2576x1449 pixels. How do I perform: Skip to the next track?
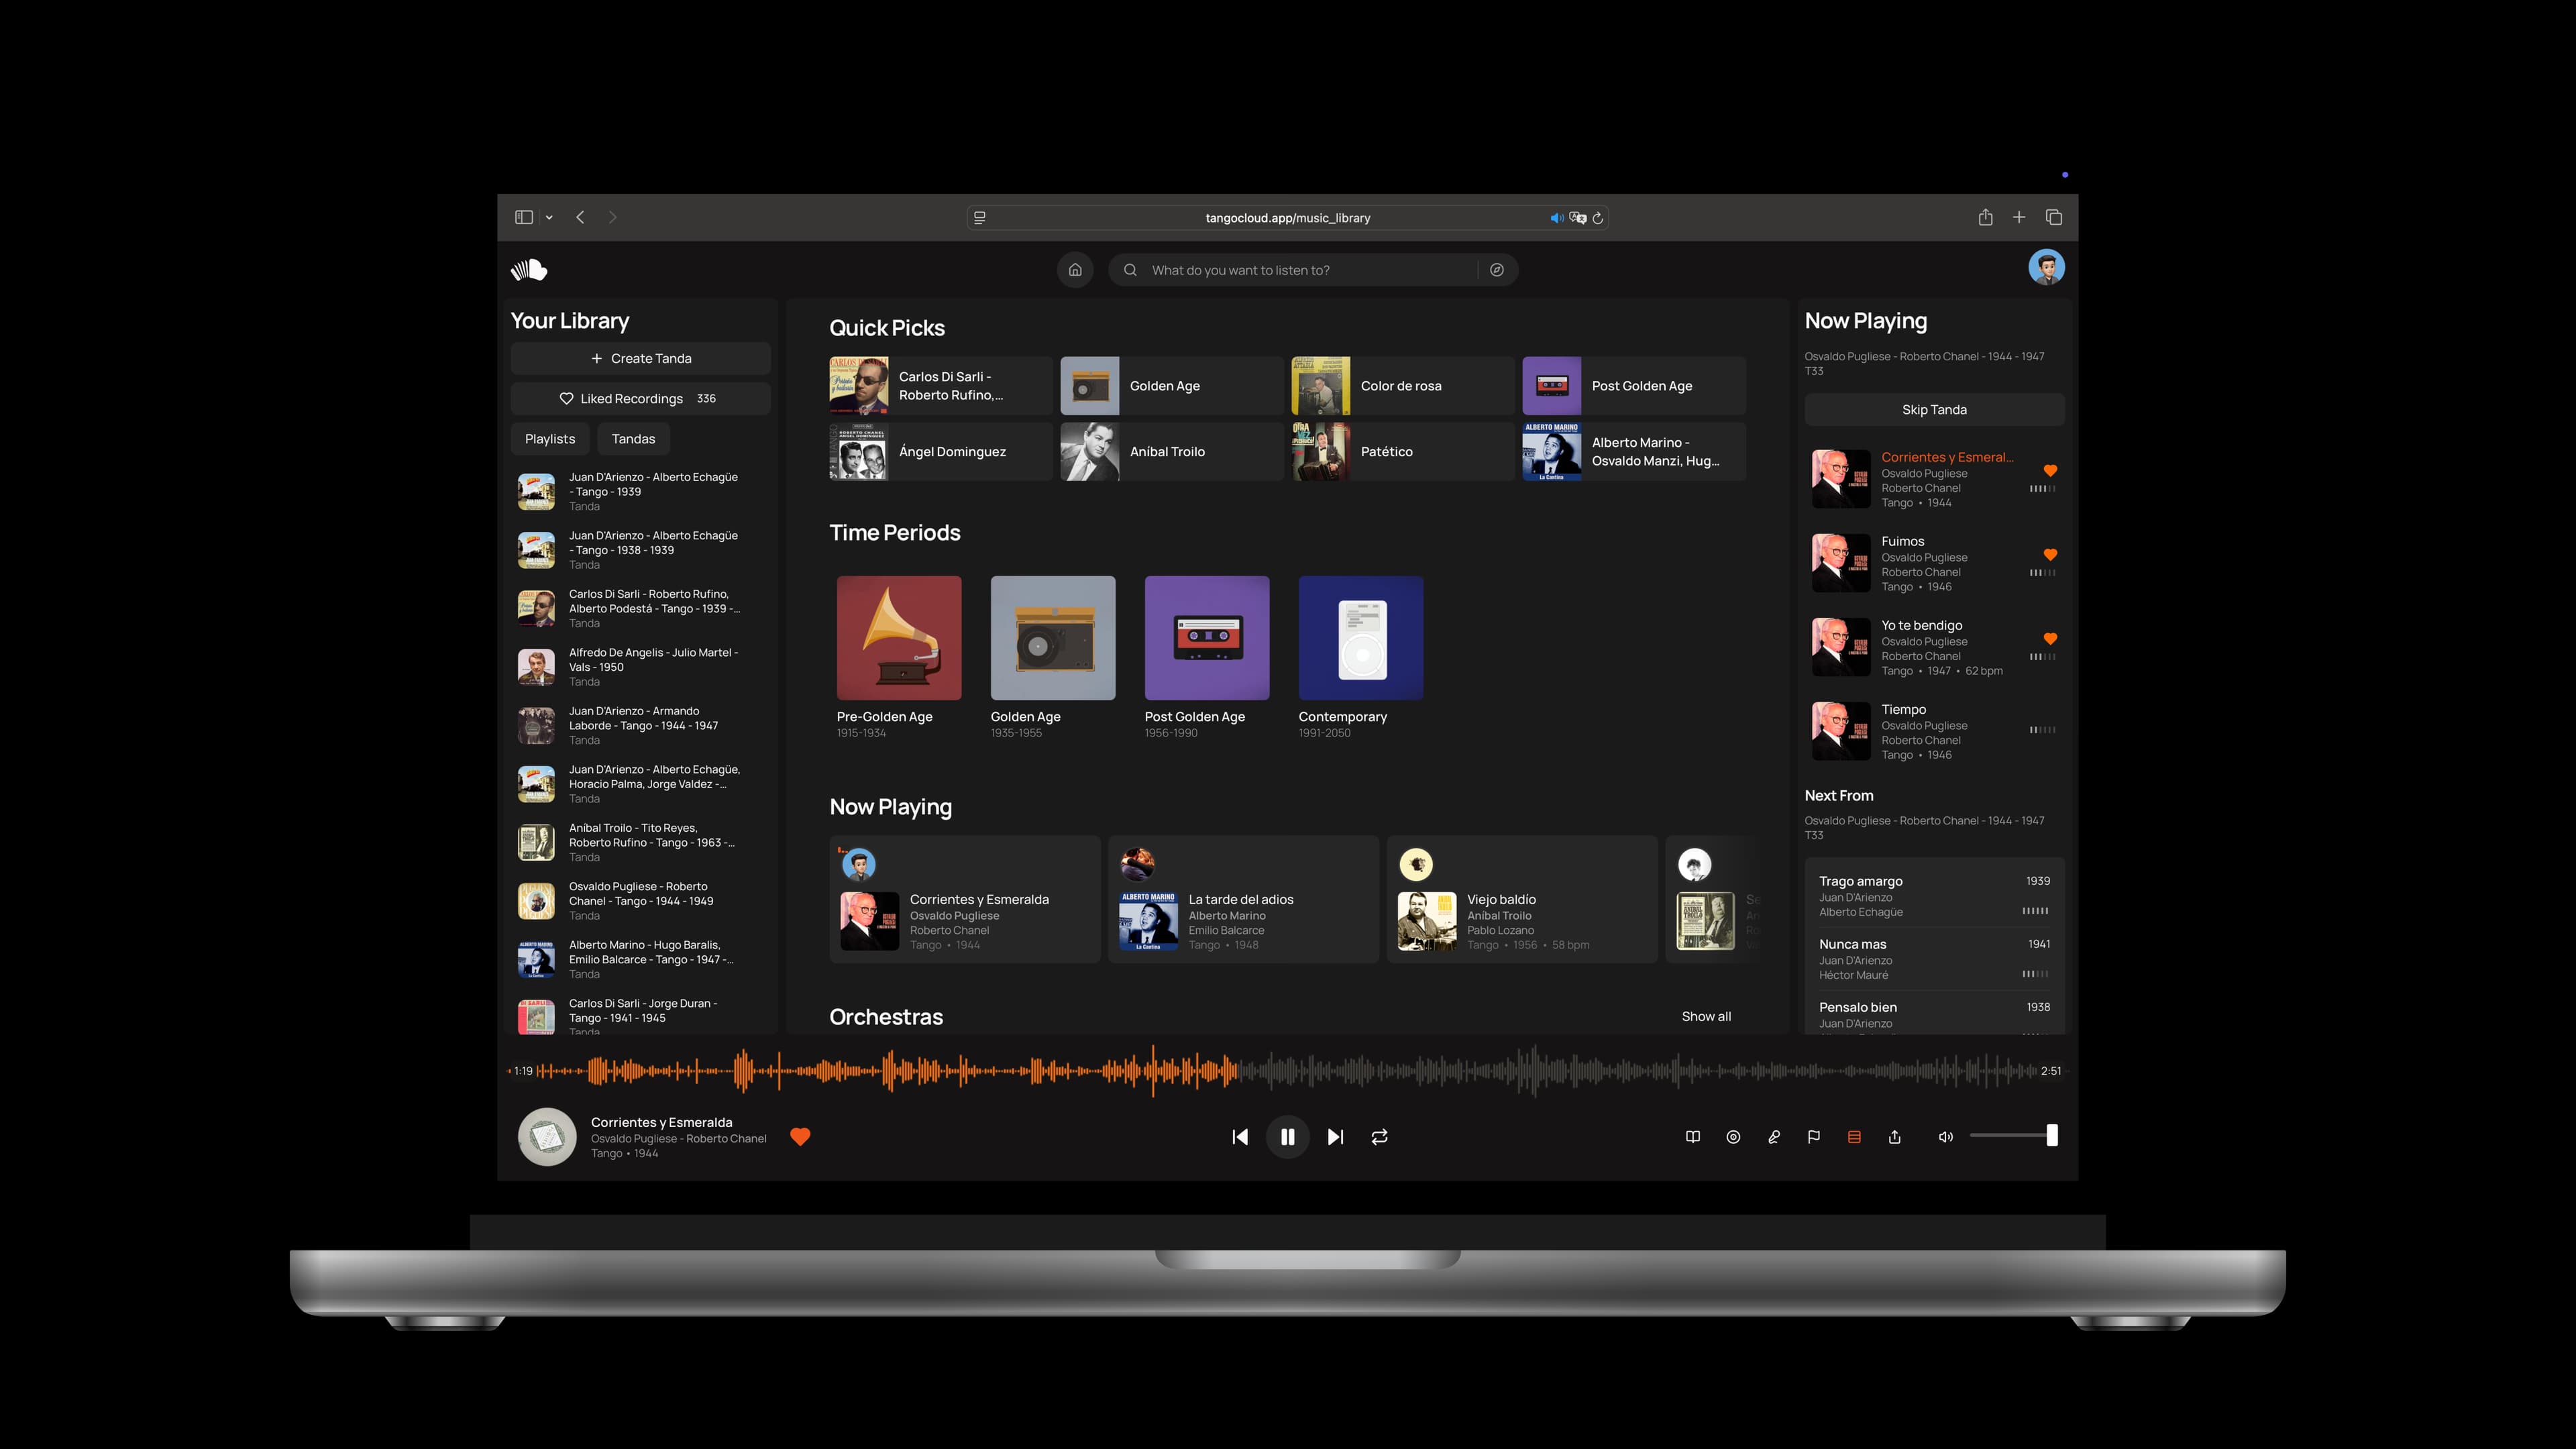tap(1335, 1137)
